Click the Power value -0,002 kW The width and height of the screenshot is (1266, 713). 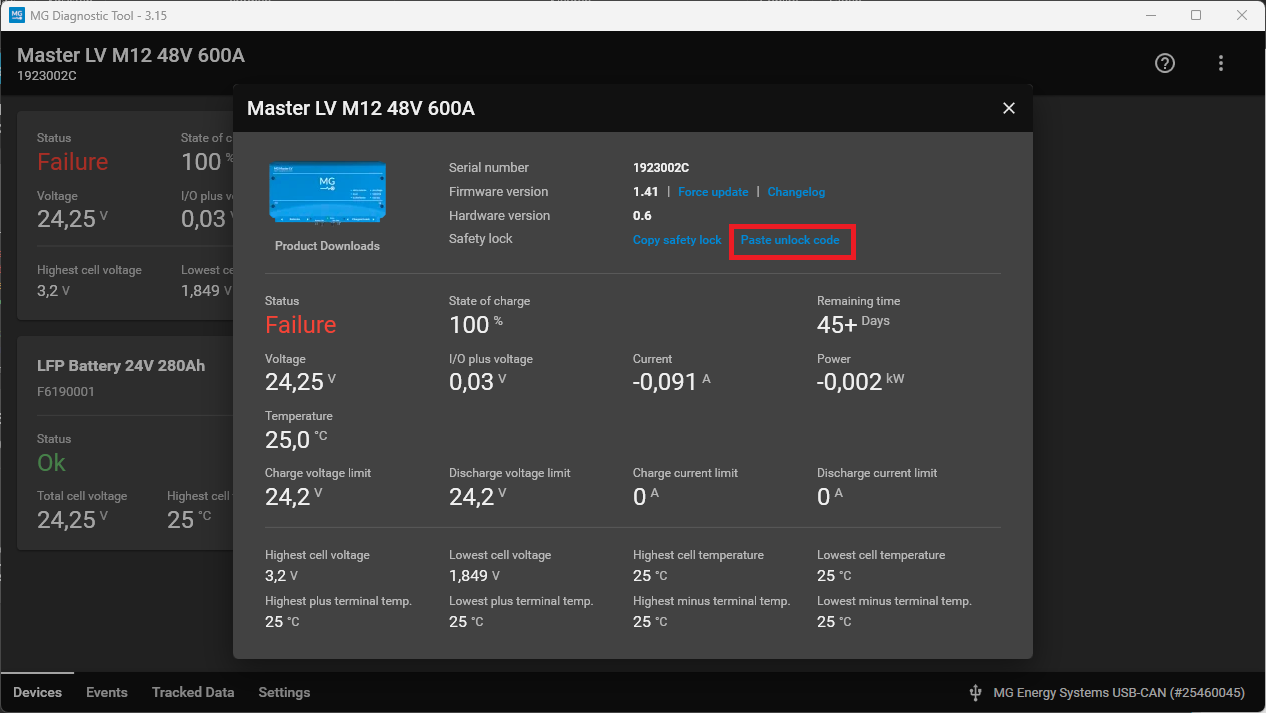[x=860, y=381]
